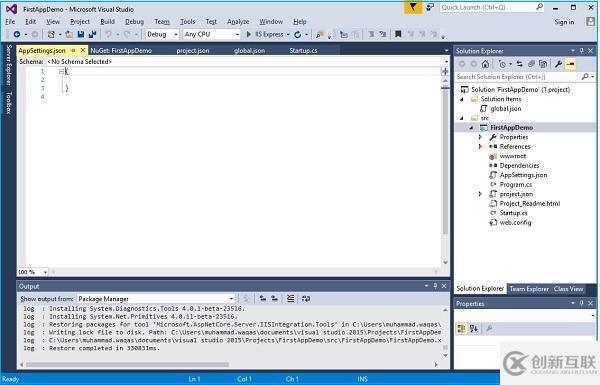Toggle auto-hide pin on Output panel
Screen dimensions: 600x385
[435, 286]
